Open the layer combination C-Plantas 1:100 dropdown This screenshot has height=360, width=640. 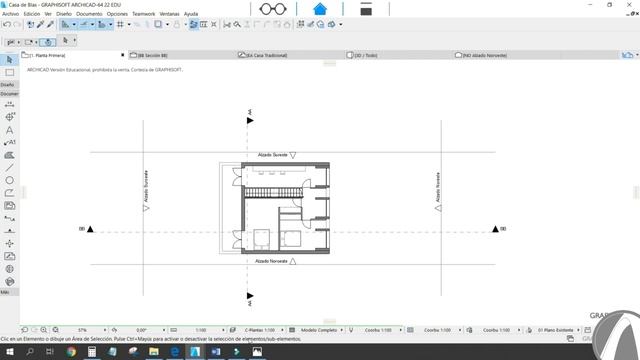282,330
